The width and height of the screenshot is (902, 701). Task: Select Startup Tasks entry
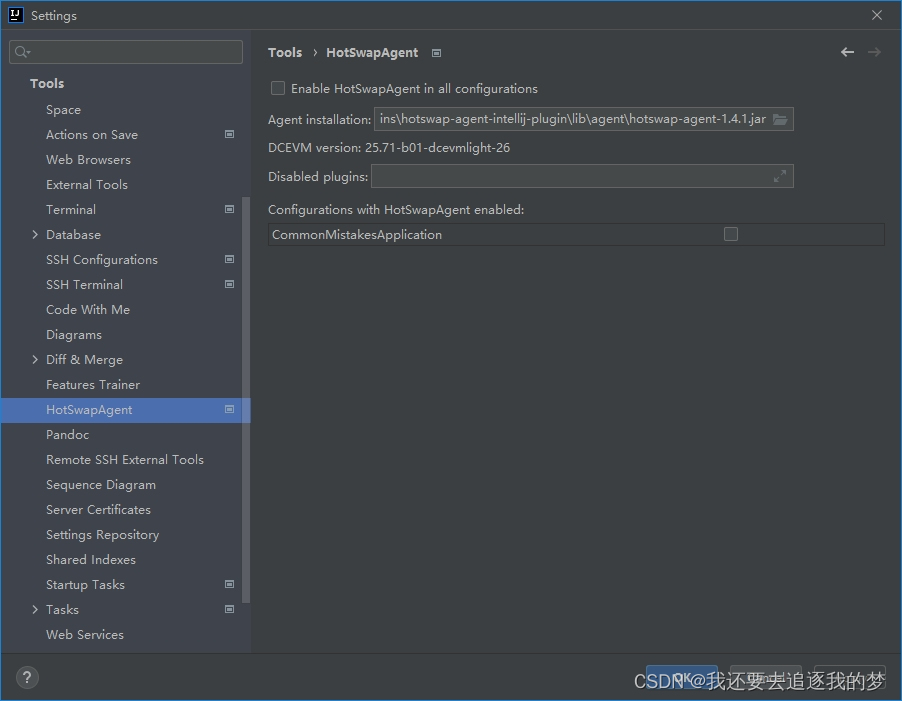[x=85, y=585]
